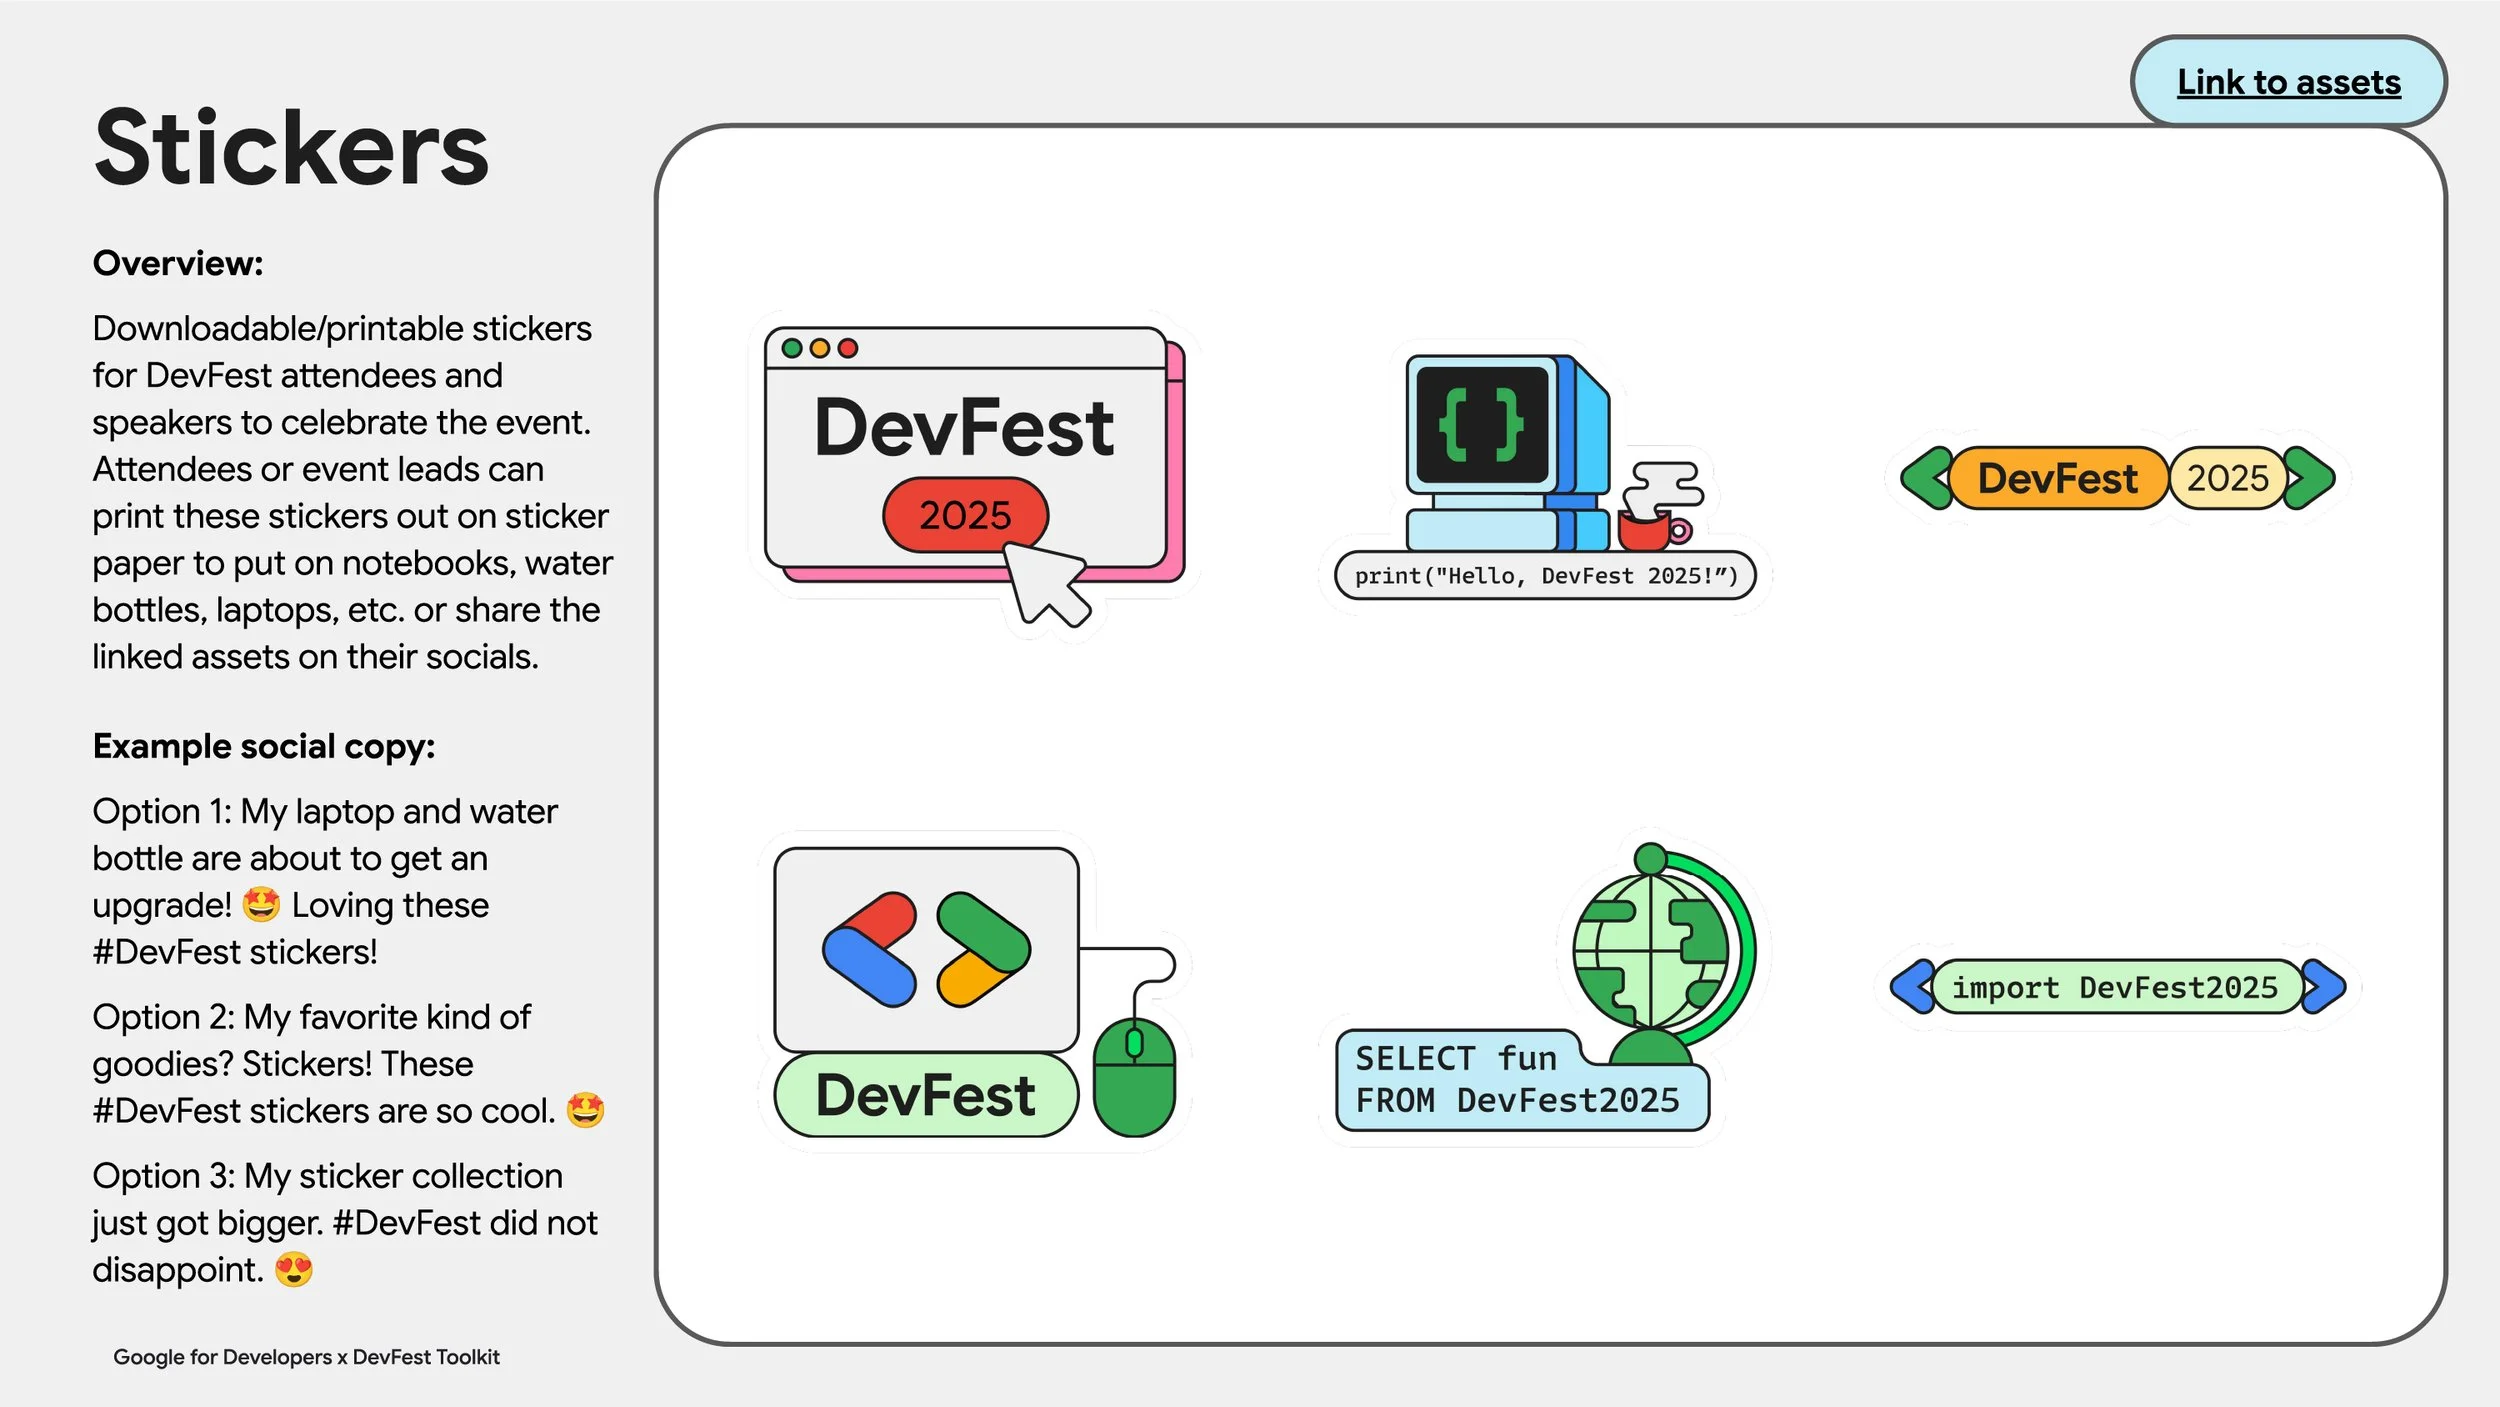This screenshot has height=1407, width=2500.
Task: Click the heart-eyes emoji after Option 3
Action: (x=293, y=1270)
